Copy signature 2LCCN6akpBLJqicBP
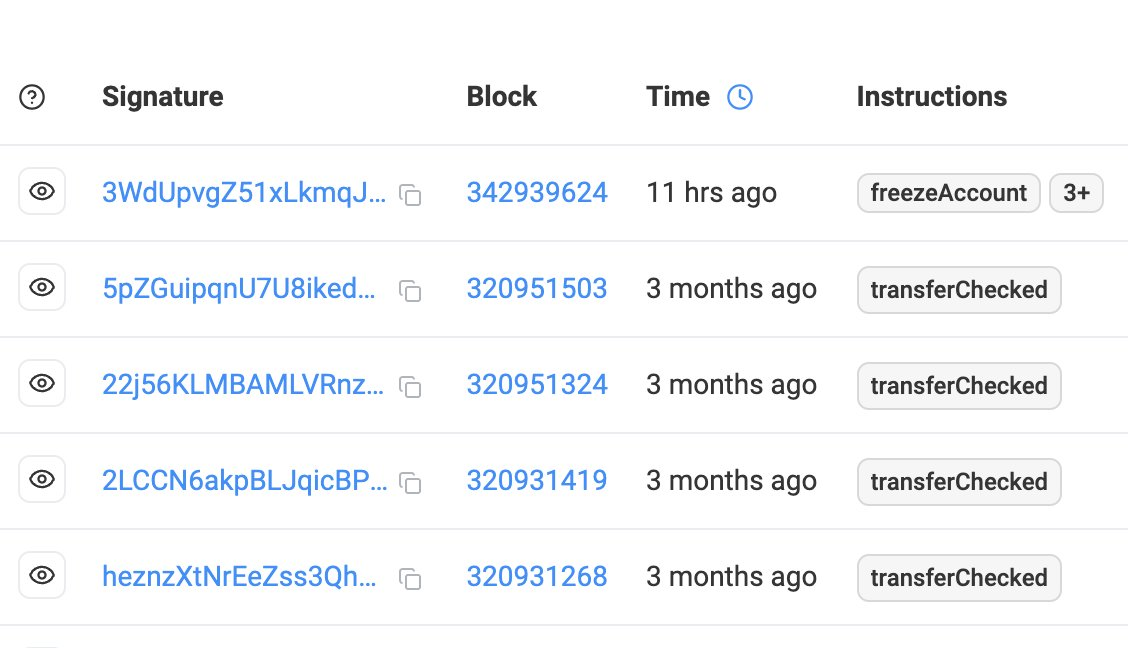This screenshot has height=648, width=1128. tap(410, 483)
